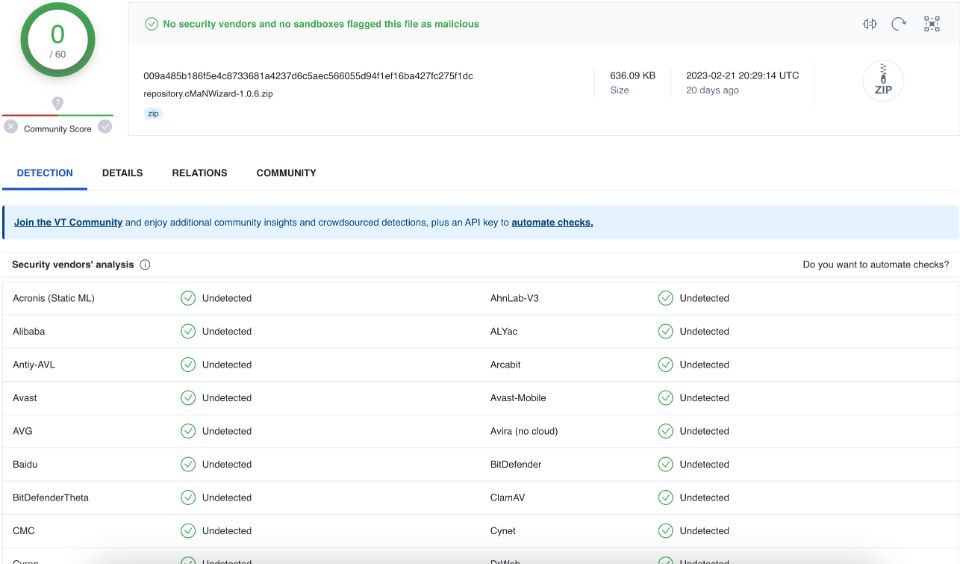Click the filename repository.cMaNWizard-1.0.6.zip
This screenshot has height=564, width=960.
click(208, 94)
